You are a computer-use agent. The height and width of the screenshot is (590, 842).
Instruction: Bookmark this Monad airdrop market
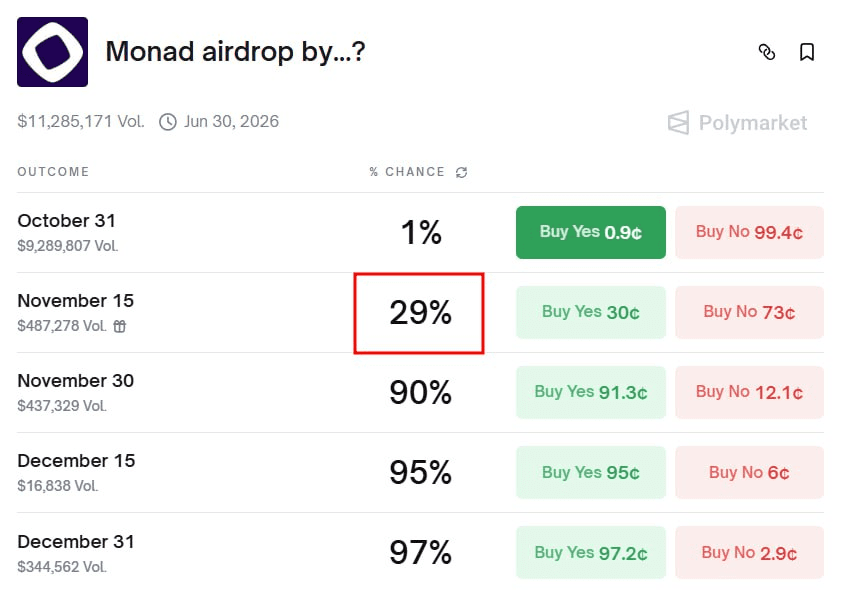tap(807, 52)
